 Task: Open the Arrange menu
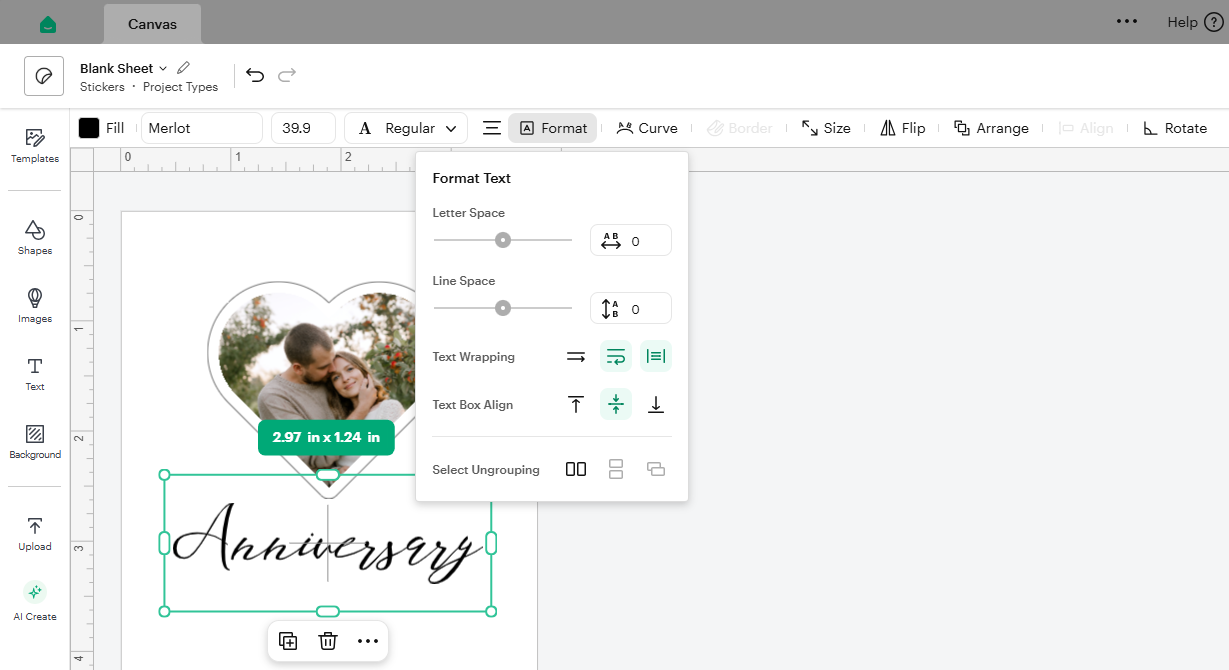click(x=991, y=128)
